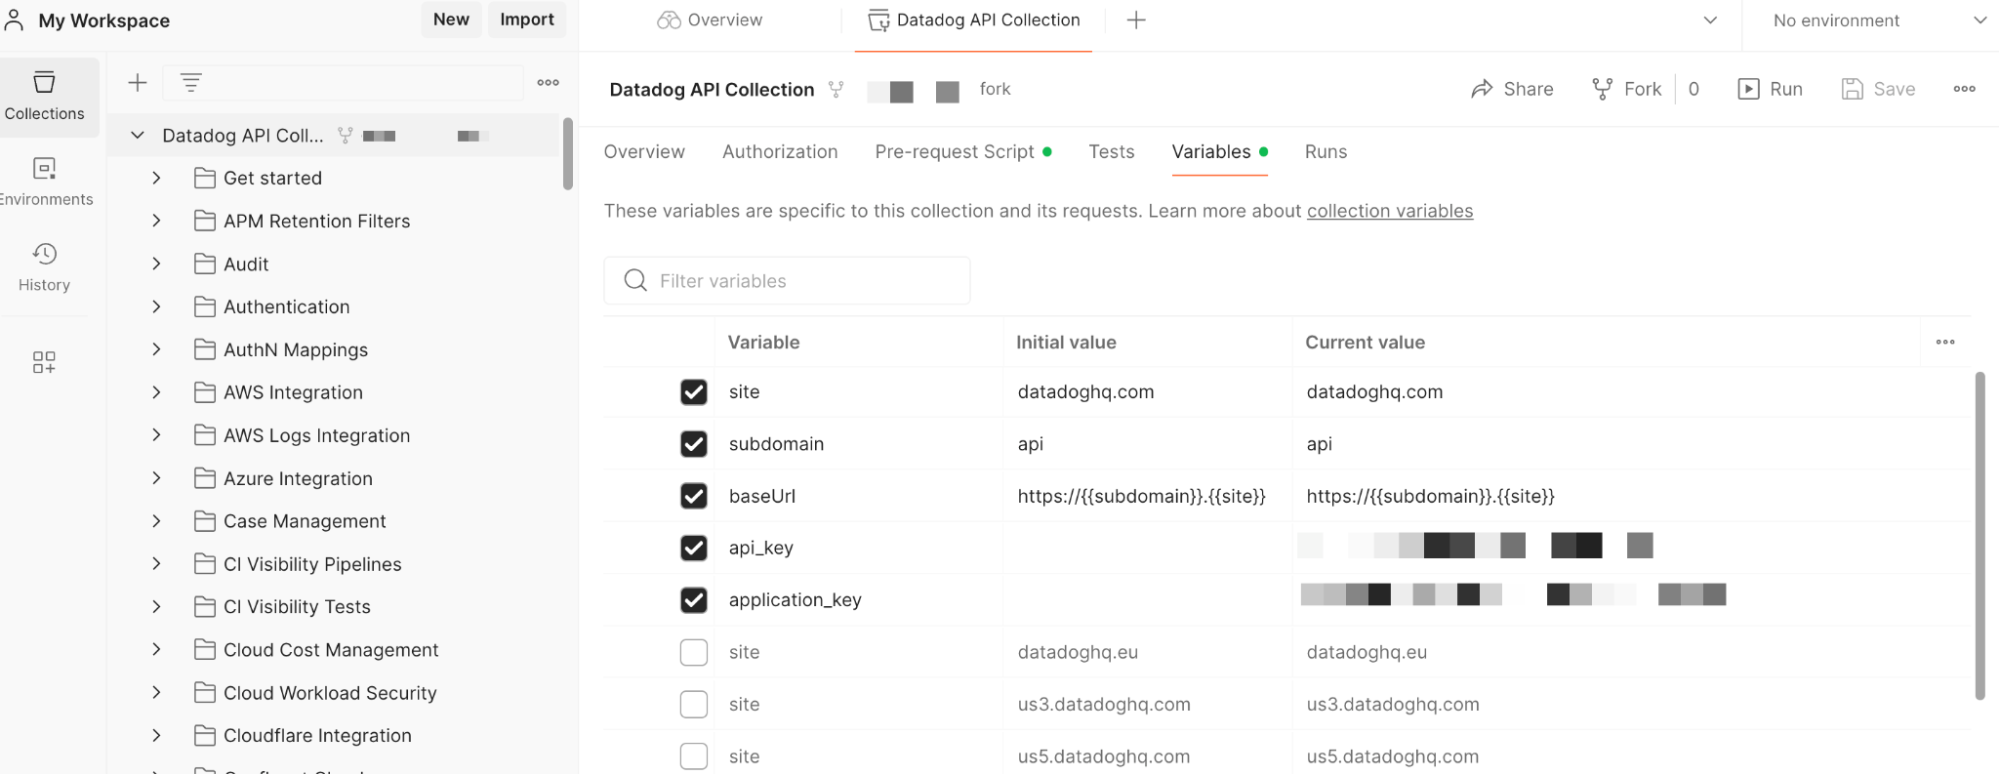
Task: Open the History sidebar panel
Action: 45,267
